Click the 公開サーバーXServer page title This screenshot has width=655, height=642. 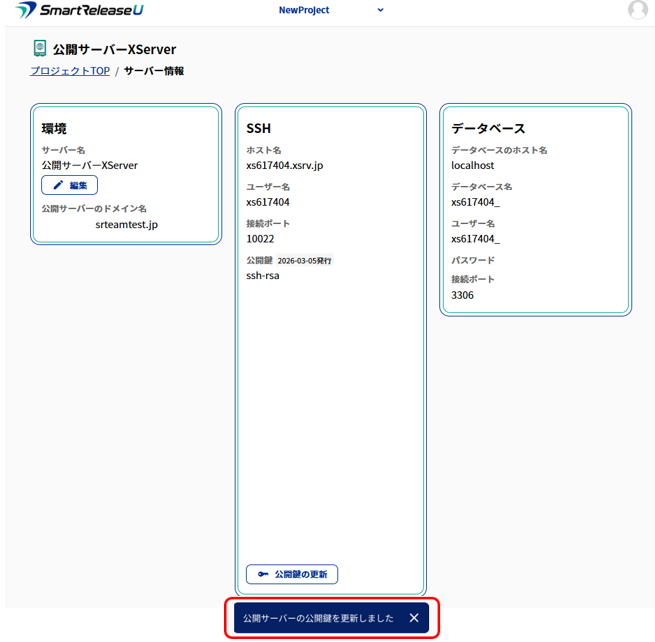[114, 49]
